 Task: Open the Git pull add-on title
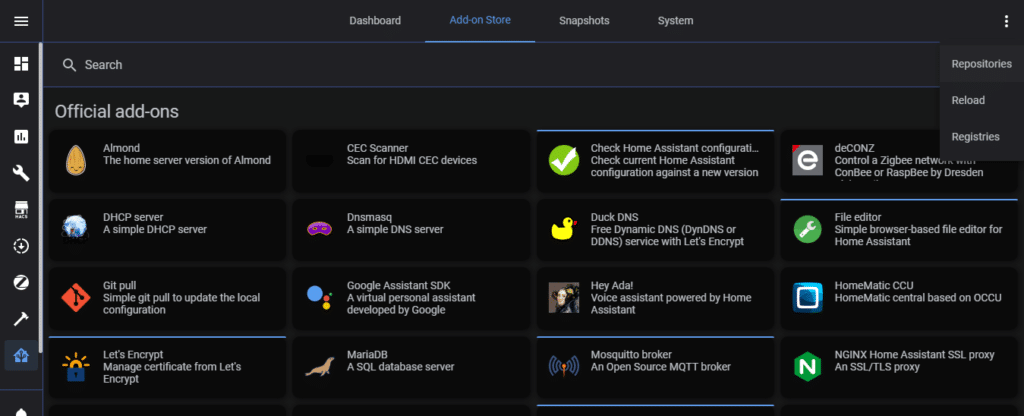point(121,285)
